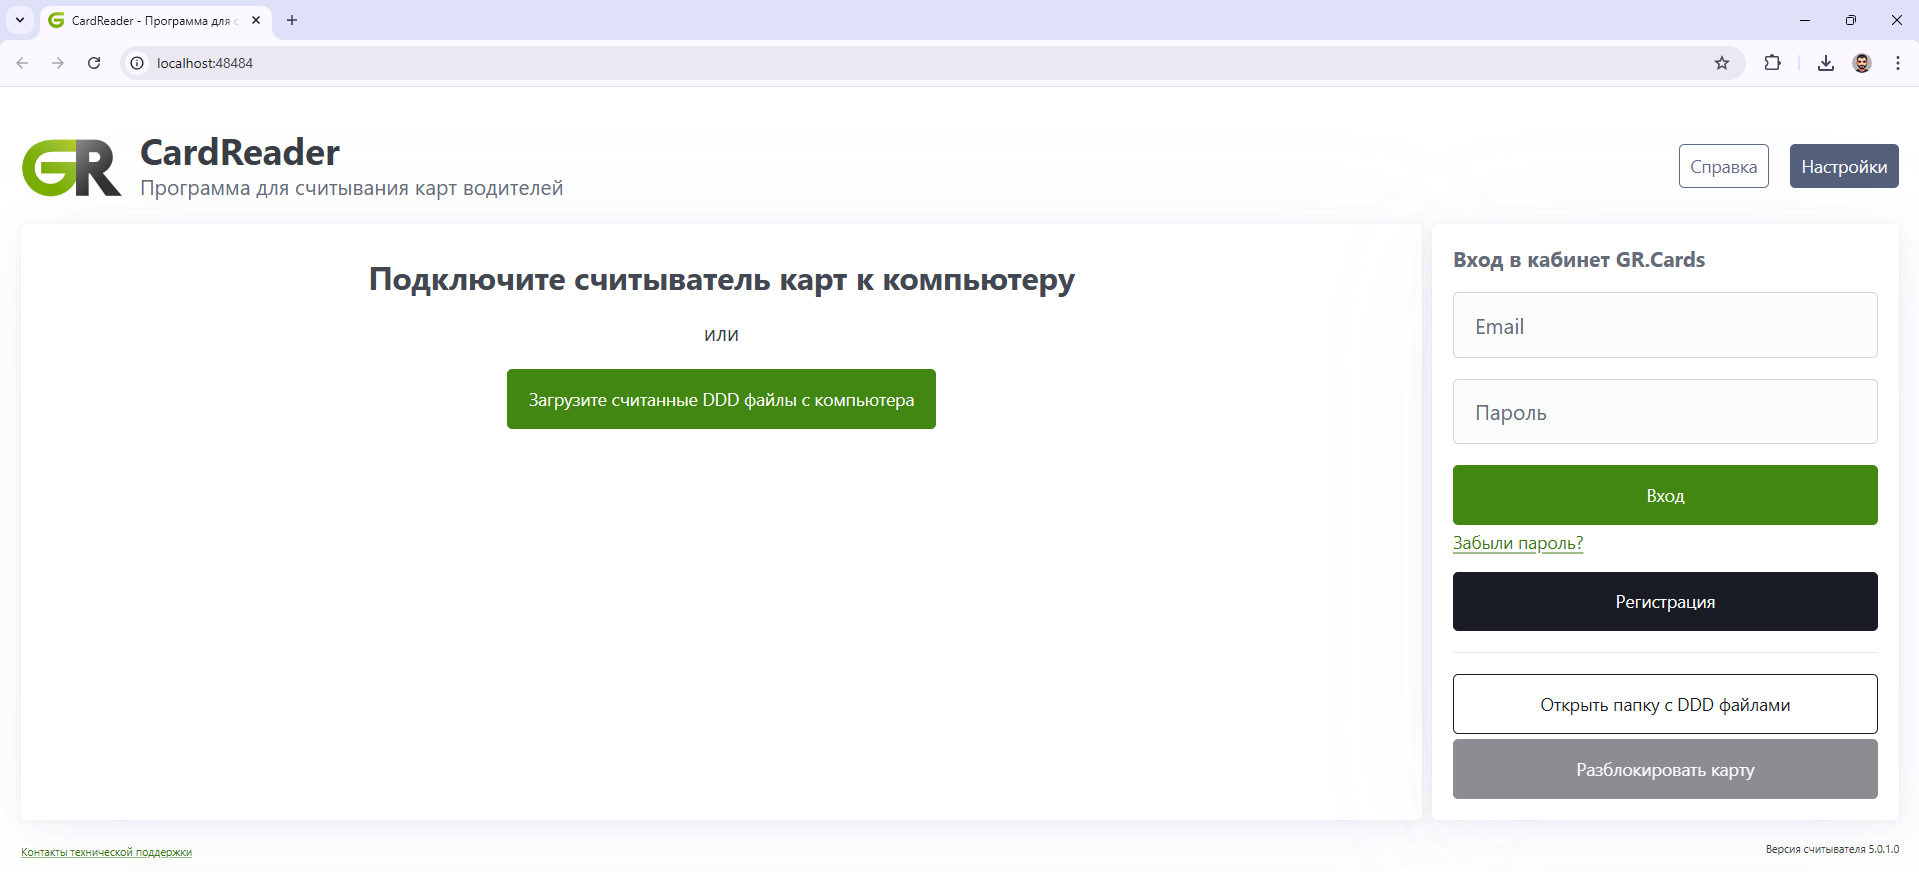View site information icon in address bar
The width and height of the screenshot is (1919, 872).
coord(138,63)
